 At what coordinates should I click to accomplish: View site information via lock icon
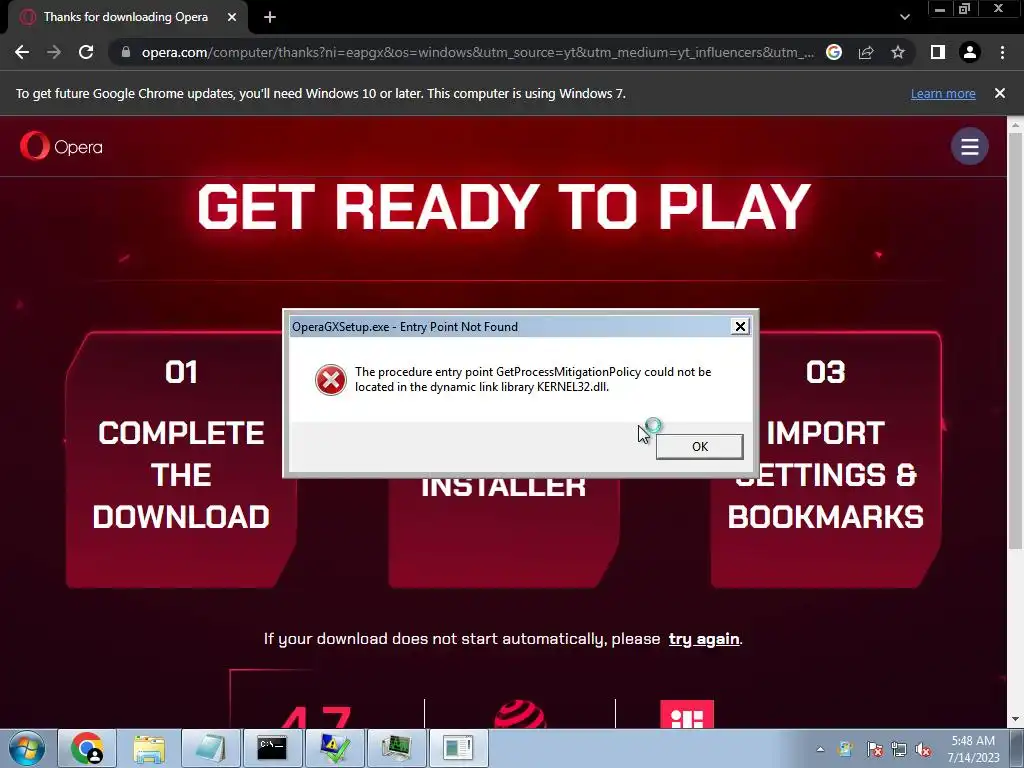pos(125,52)
